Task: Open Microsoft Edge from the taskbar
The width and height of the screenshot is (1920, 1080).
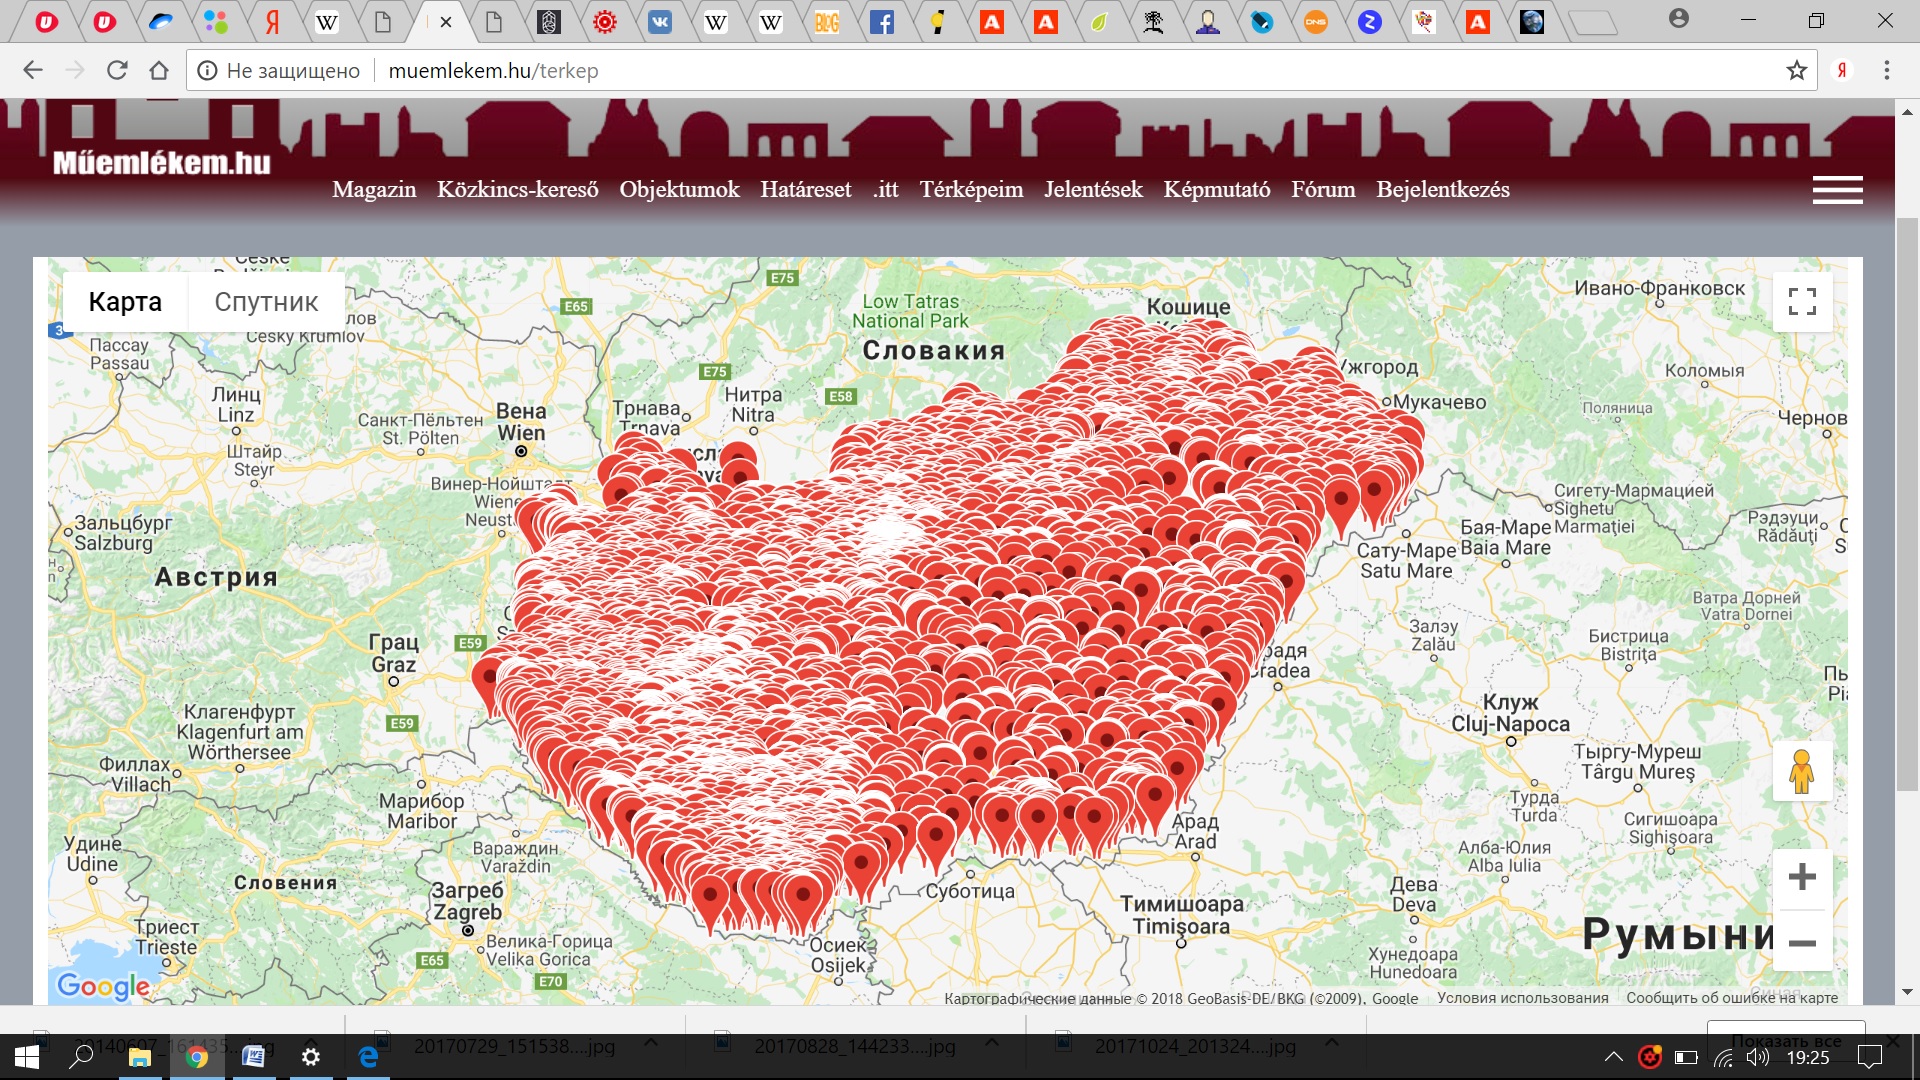Action: point(368,1057)
